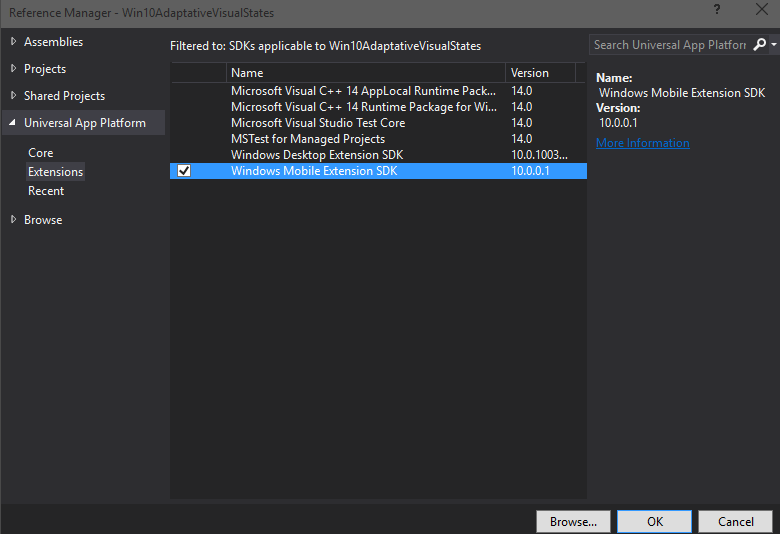Click the Cancel button
The image size is (780, 534).
pos(735,522)
